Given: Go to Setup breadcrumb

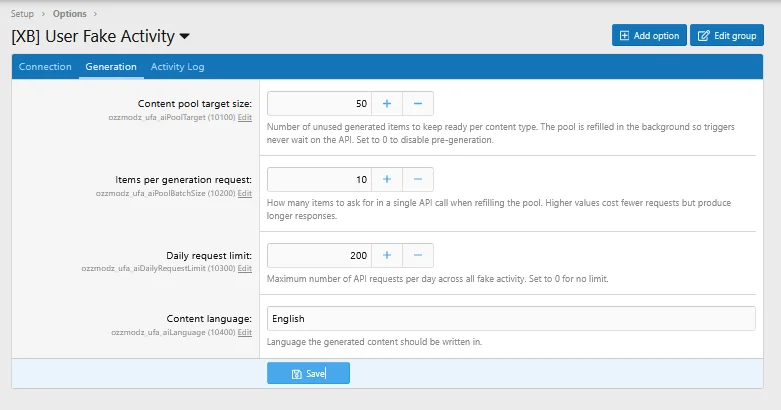Looking at the screenshot, I should [22, 14].
